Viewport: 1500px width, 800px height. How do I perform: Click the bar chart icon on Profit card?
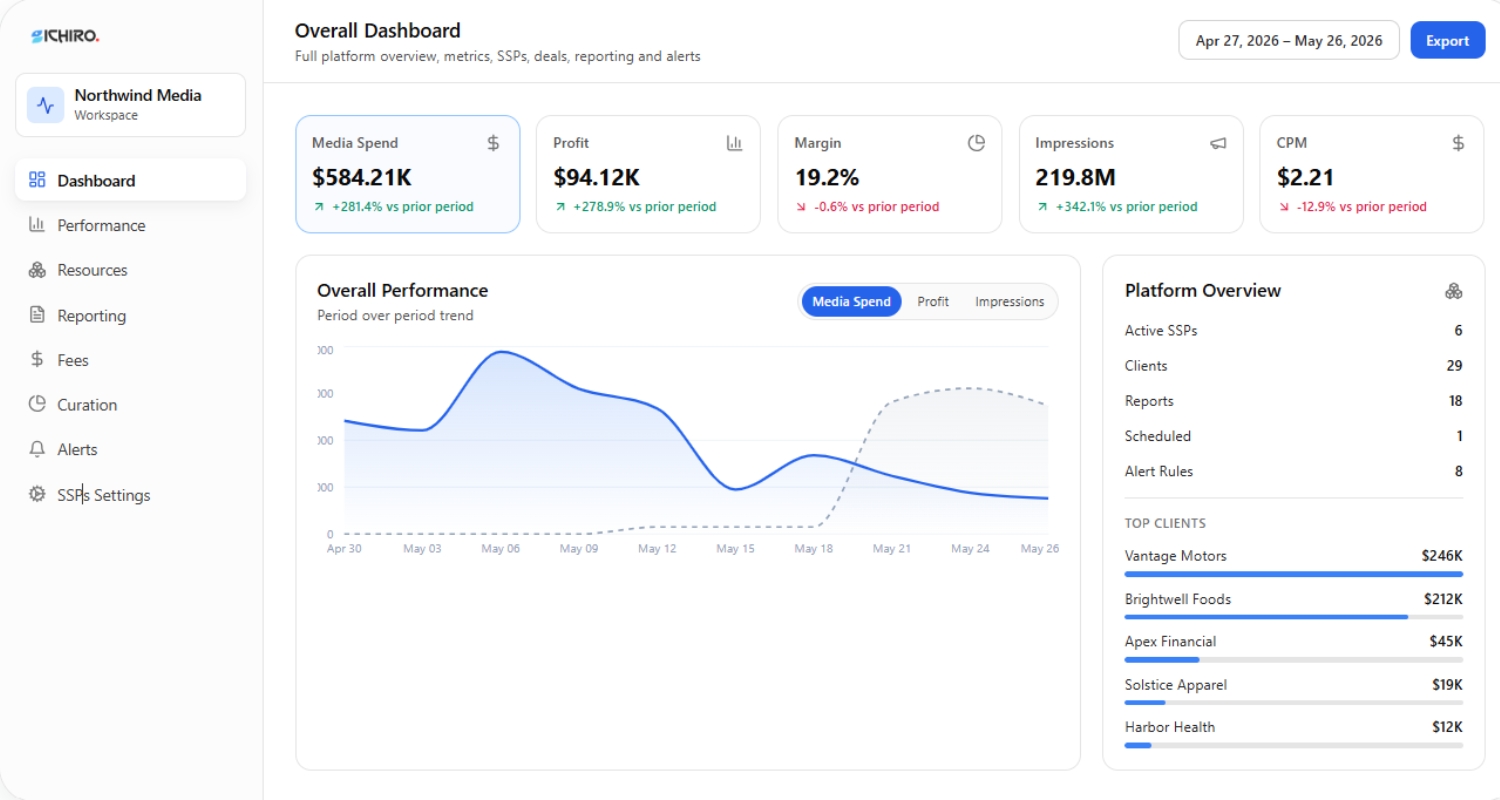coord(735,143)
